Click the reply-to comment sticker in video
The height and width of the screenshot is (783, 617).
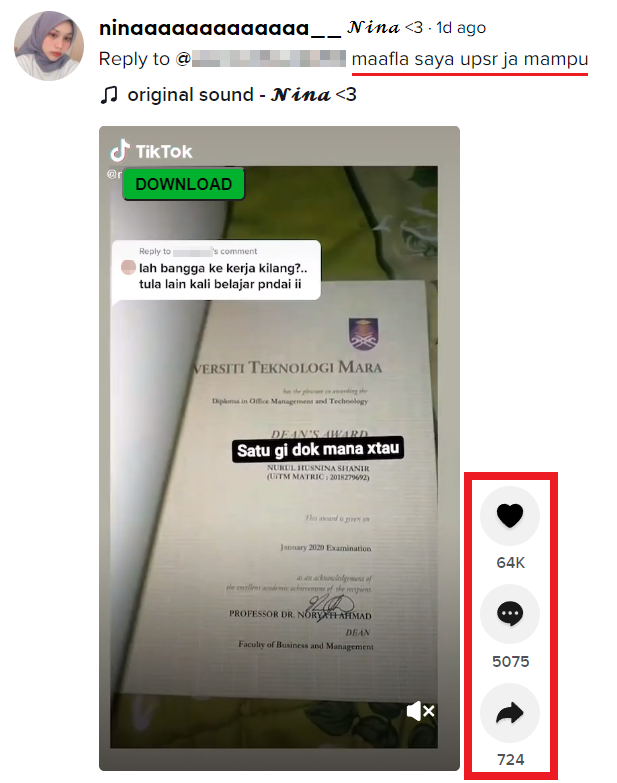tap(216, 270)
